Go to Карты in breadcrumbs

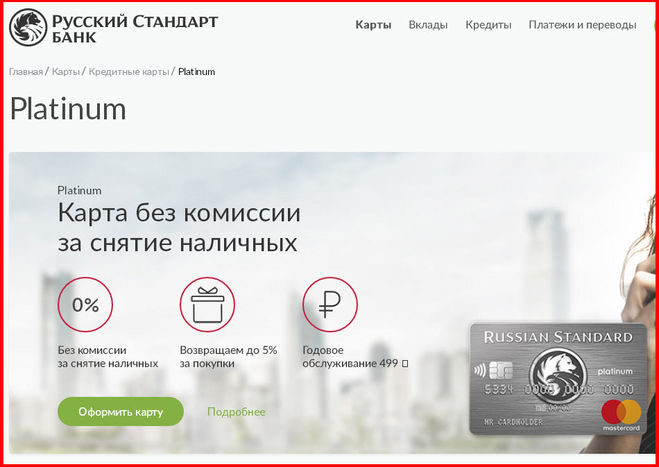pyautogui.click(x=66, y=71)
